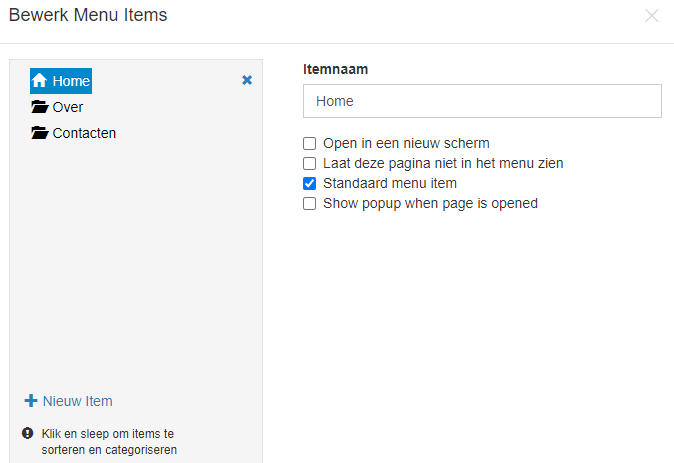Click the plus icon for Nieuw Item
This screenshot has height=463, width=674.
click(x=31, y=401)
